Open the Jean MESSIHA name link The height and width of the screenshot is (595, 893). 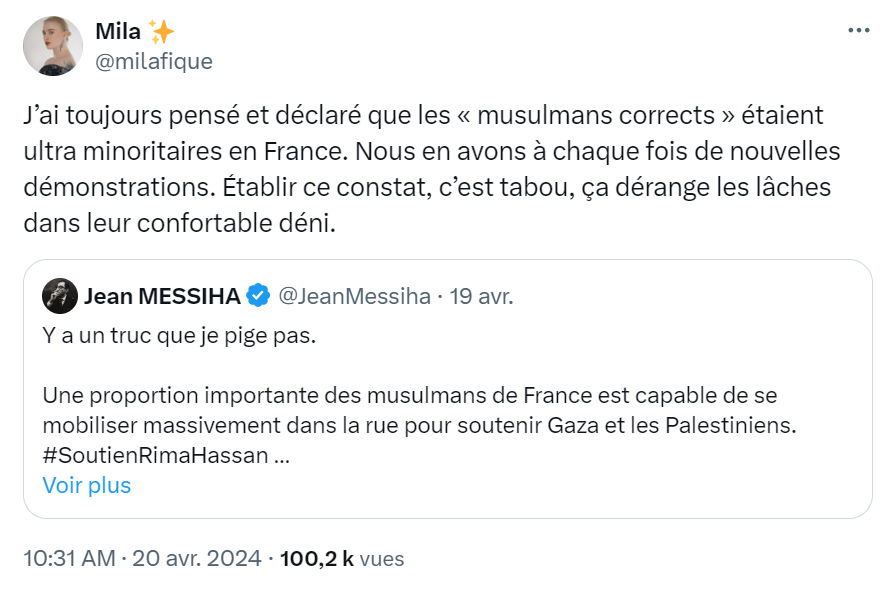tap(162, 296)
